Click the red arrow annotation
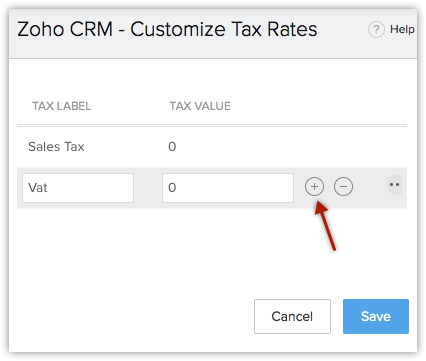The image size is (426, 361). coord(325,226)
